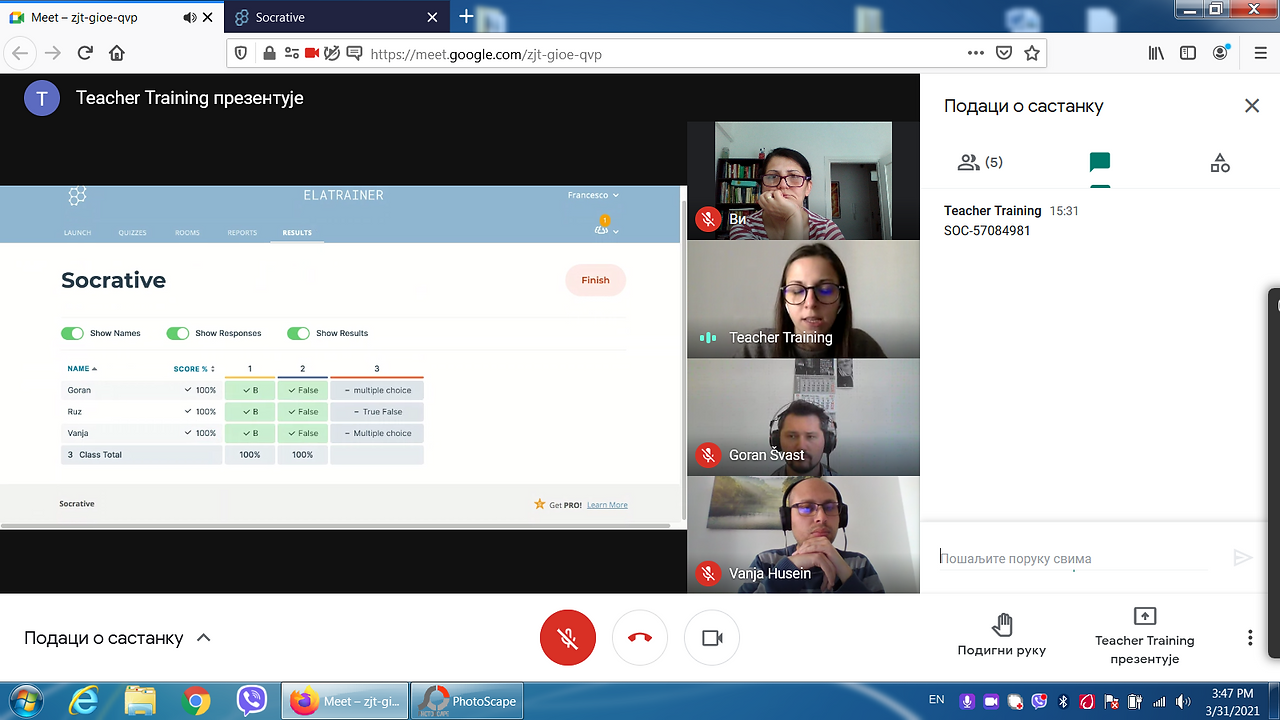Click the T avatar of the presenter
This screenshot has height=720, width=1280.
(x=42, y=98)
